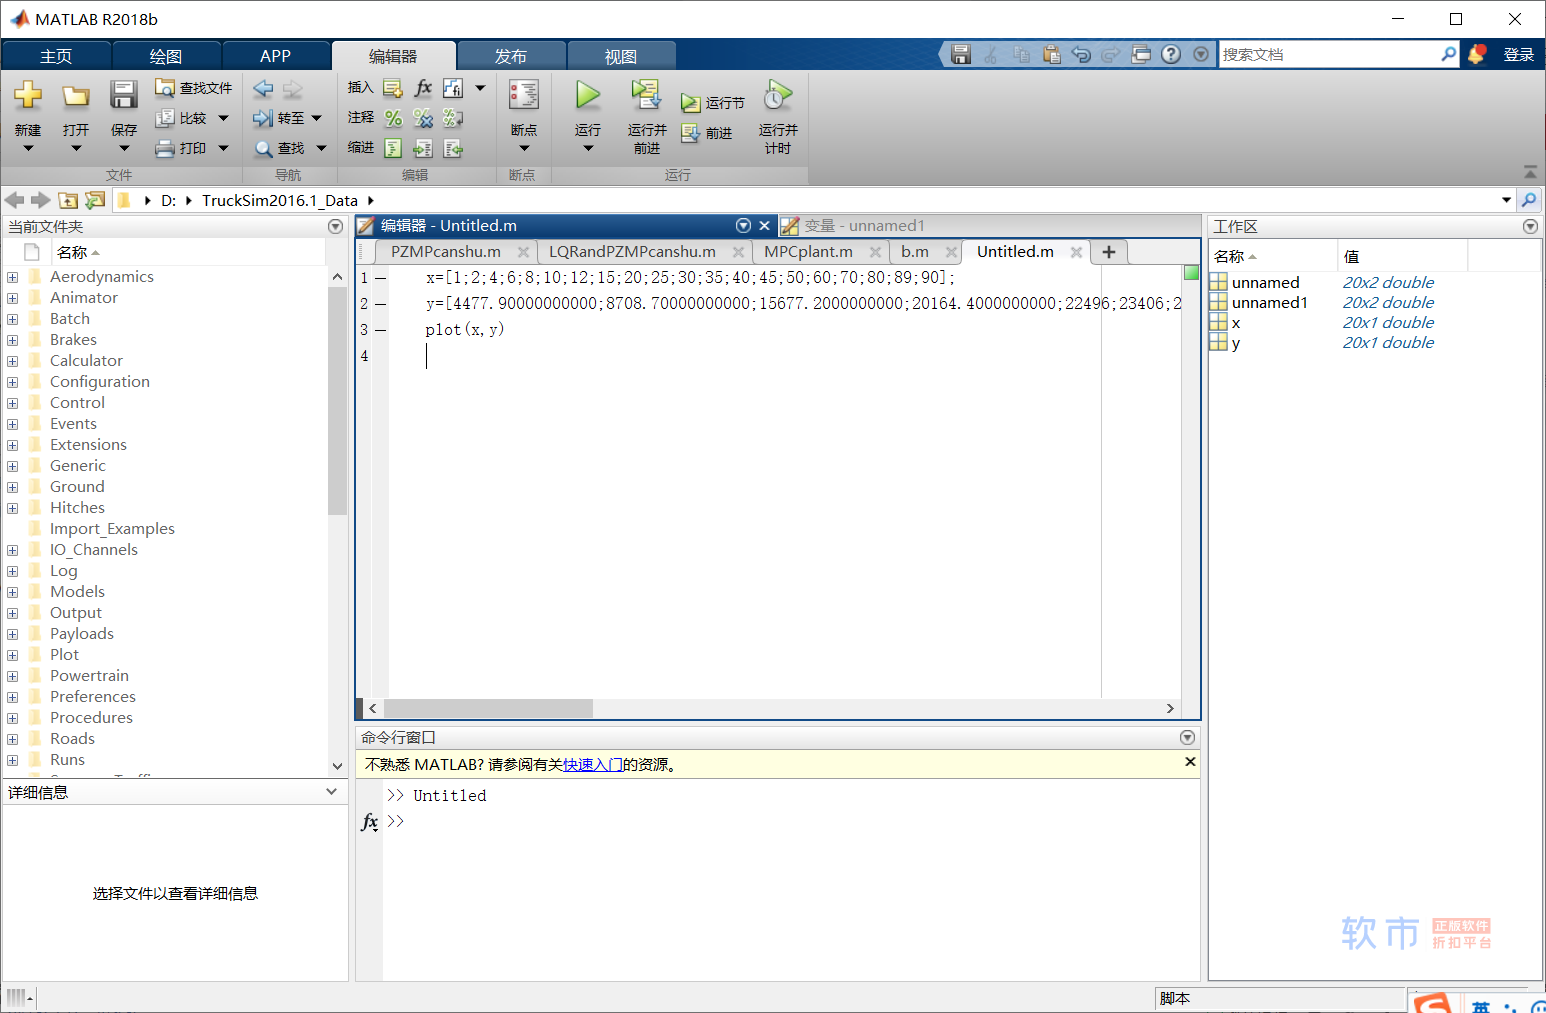
Task: Collapse the toolstrip with the minimize arrow
Action: [1530, 172]
